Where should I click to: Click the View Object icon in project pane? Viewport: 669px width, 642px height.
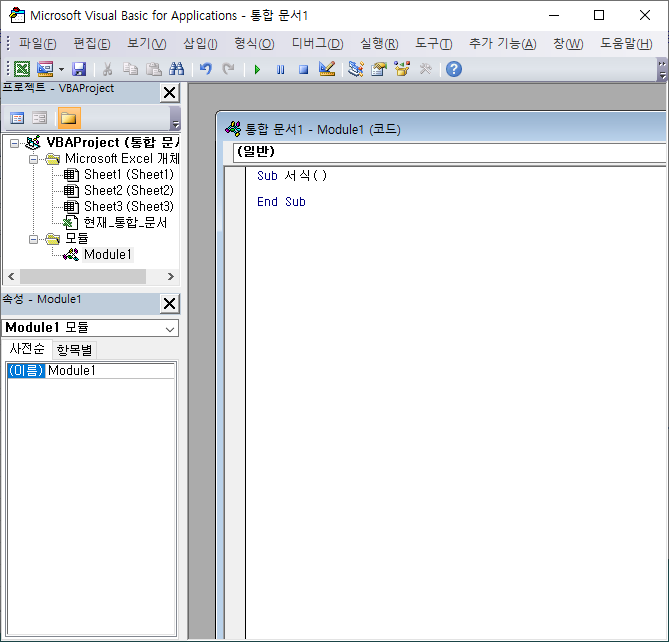tap(40, 118)
